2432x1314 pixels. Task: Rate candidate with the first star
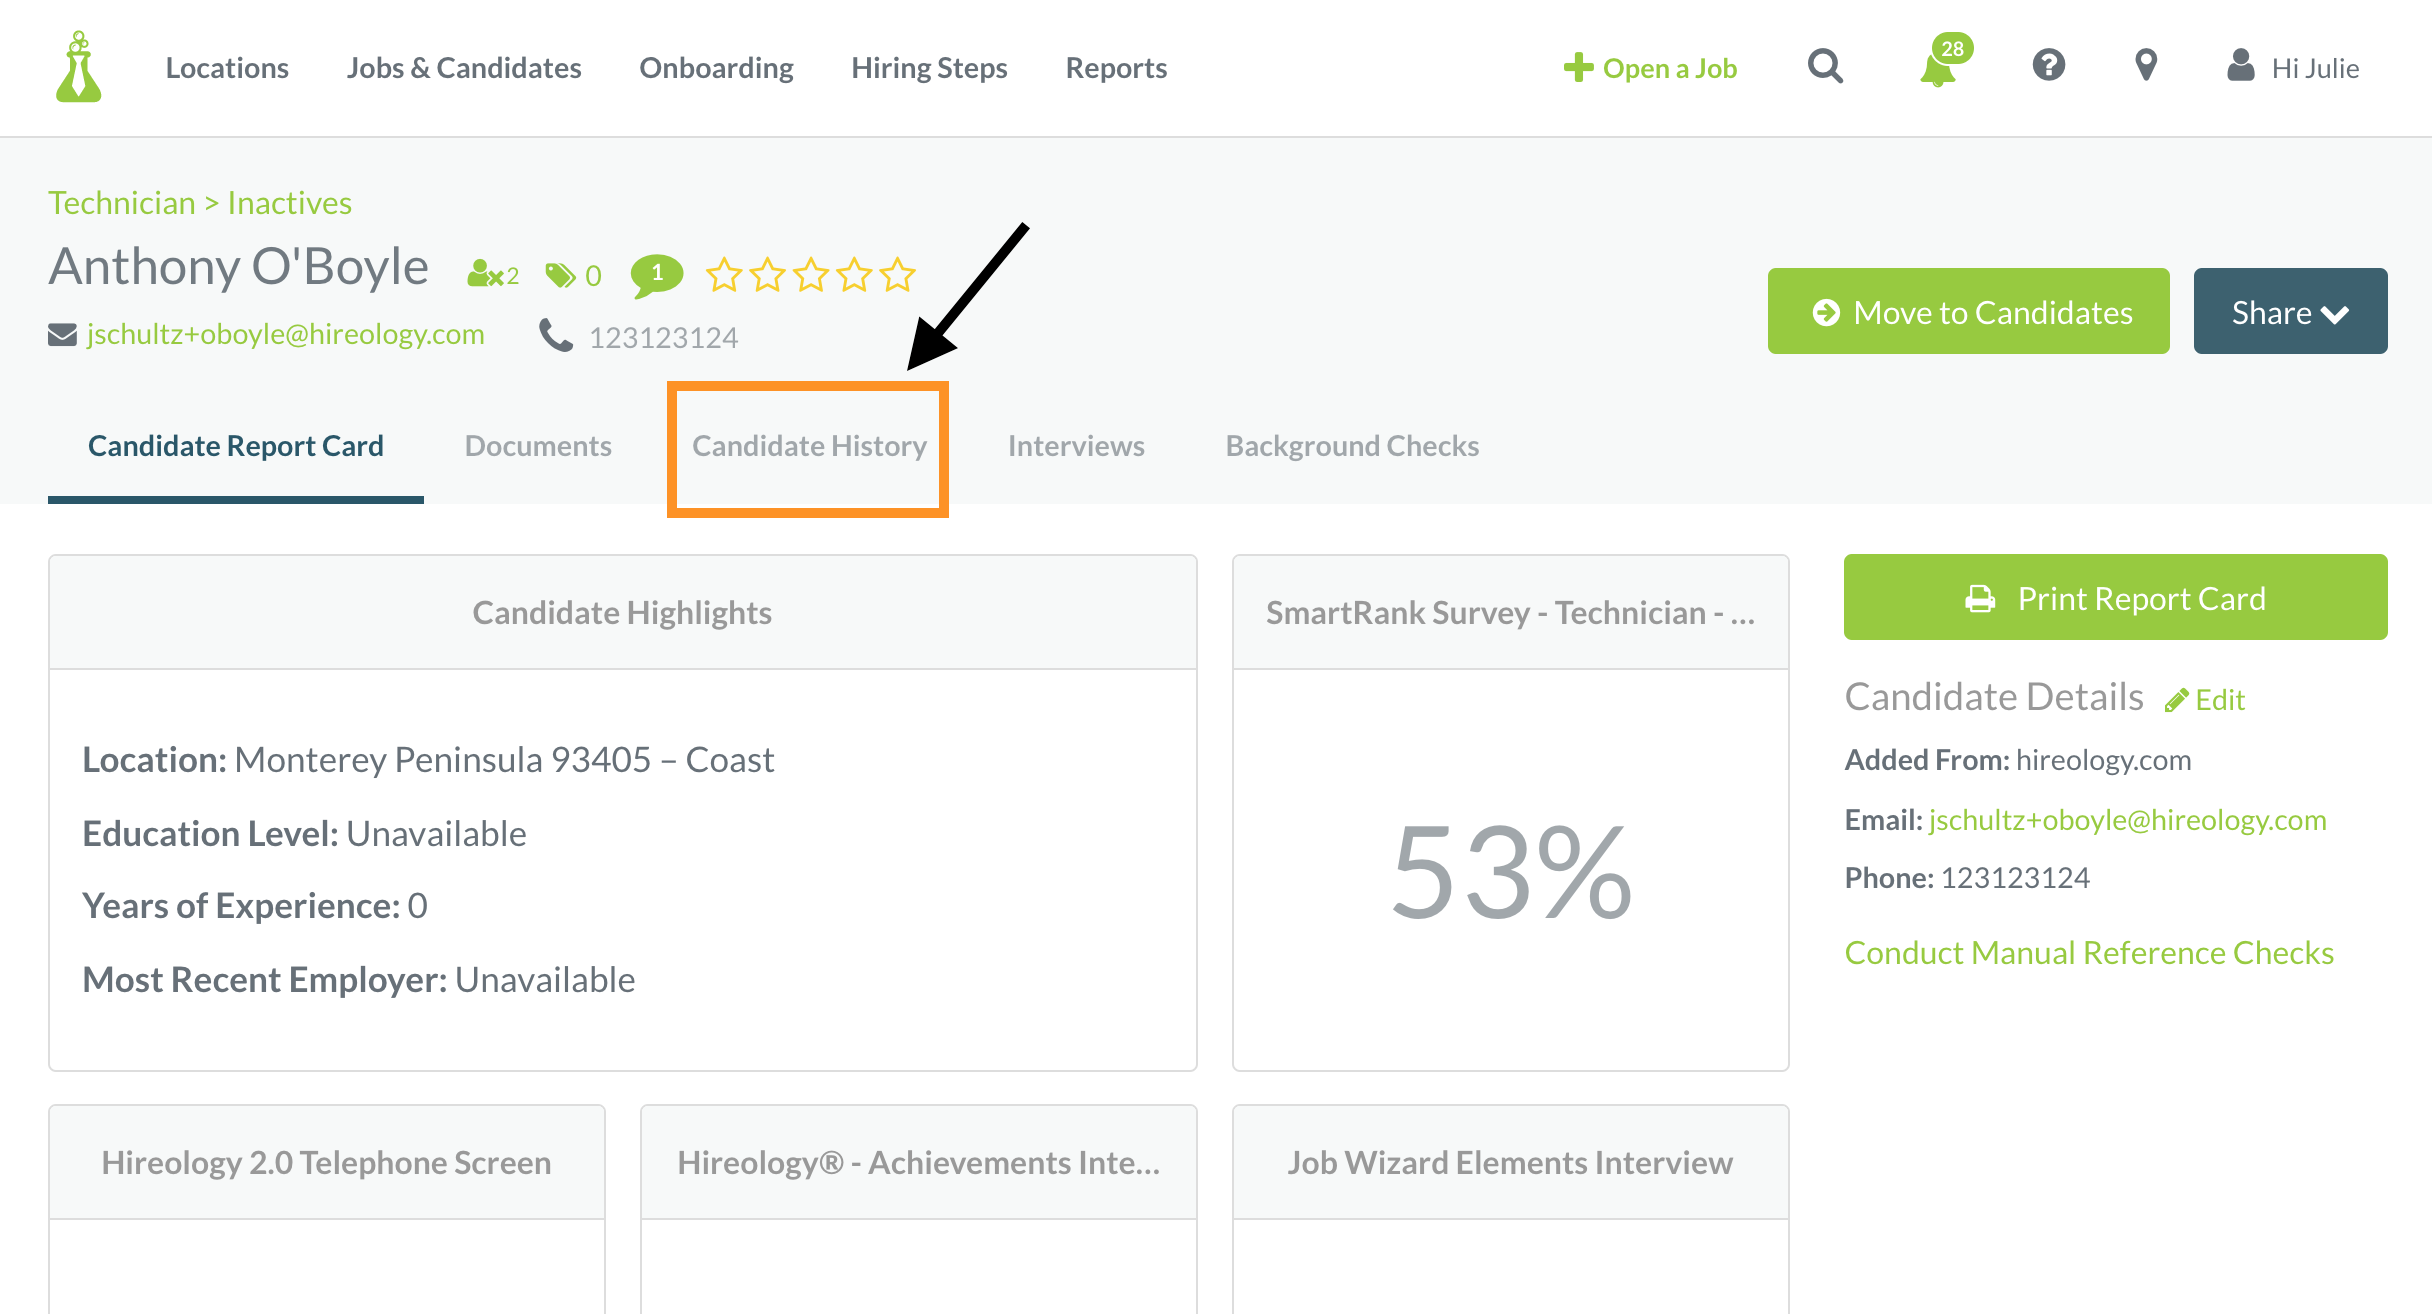724,274
